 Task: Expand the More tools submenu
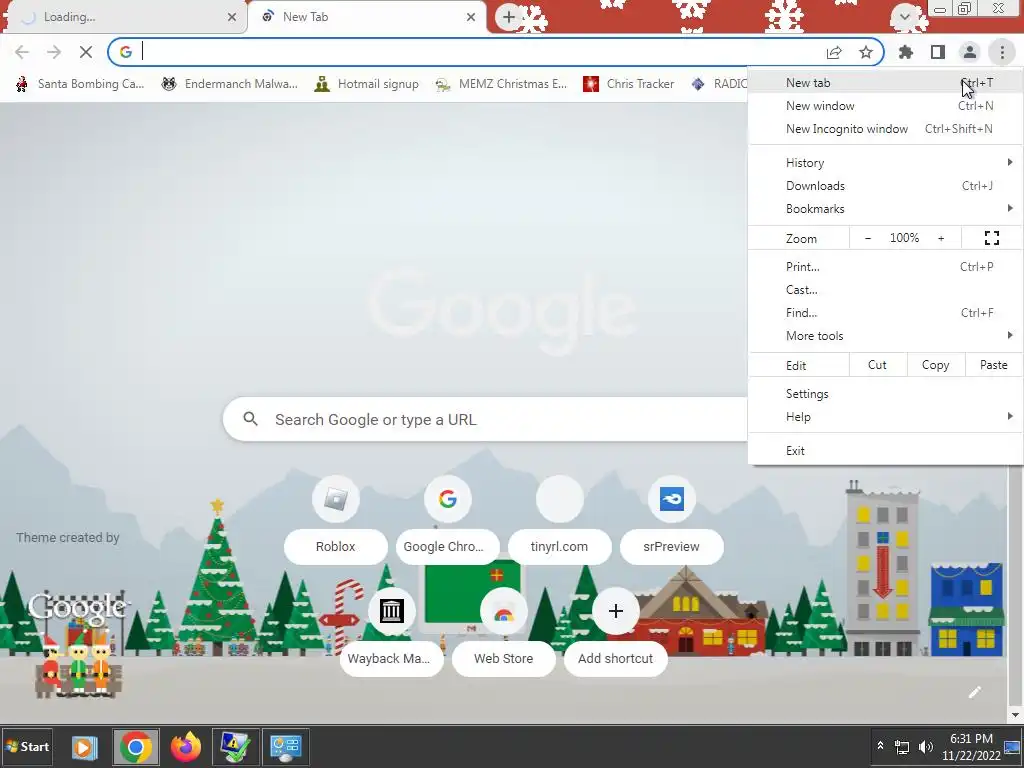pyautogui.click(x=886, y=336)
